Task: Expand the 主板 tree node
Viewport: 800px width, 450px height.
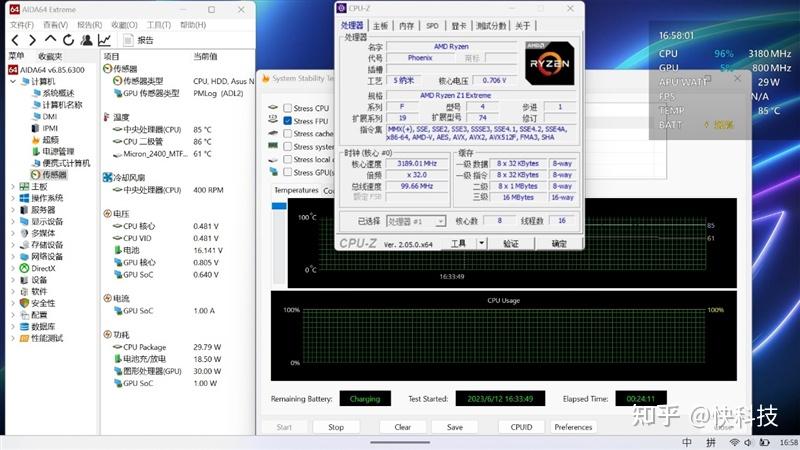Action: tap(13, 187)
